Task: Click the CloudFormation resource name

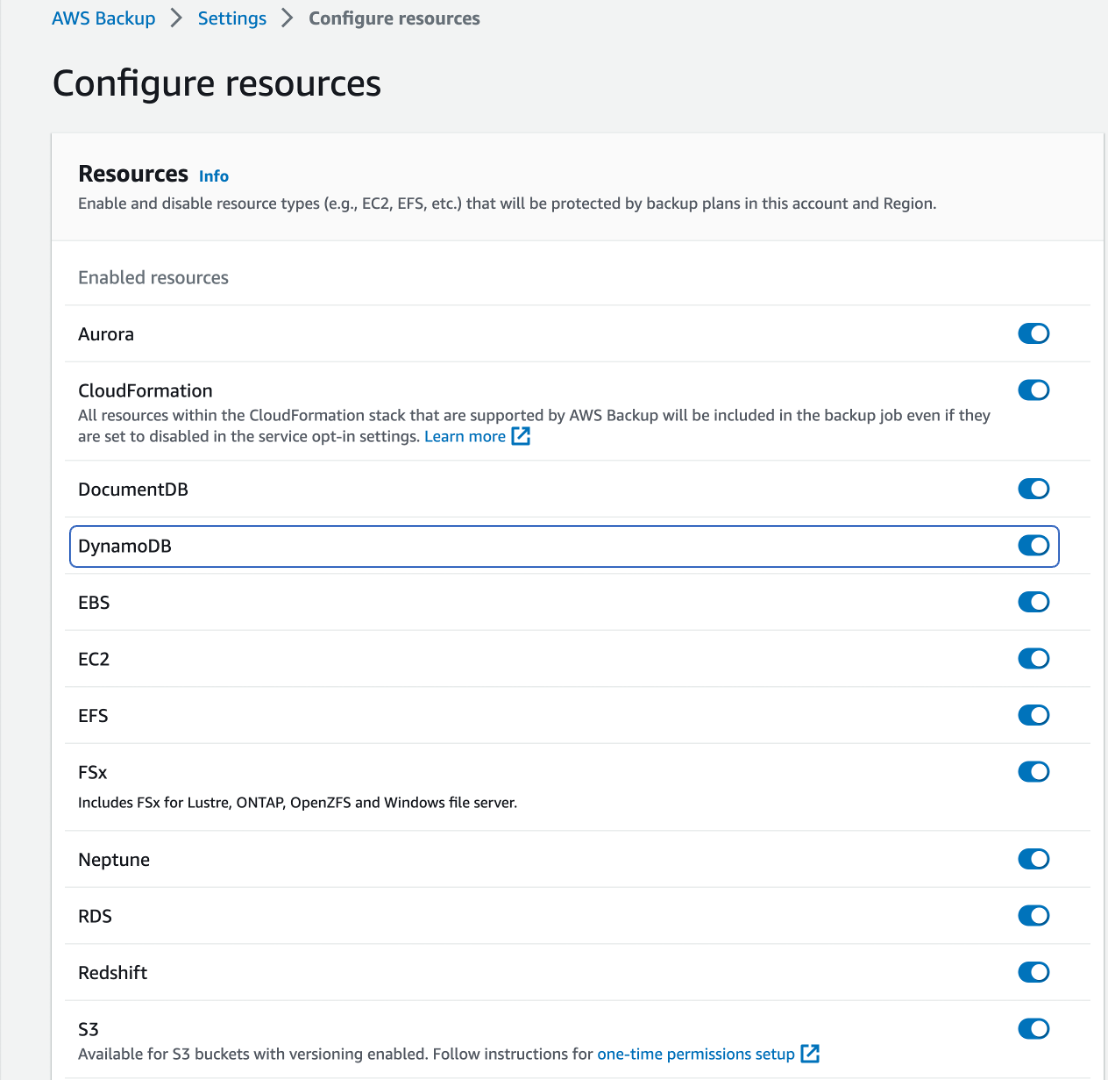Action: 145,391
